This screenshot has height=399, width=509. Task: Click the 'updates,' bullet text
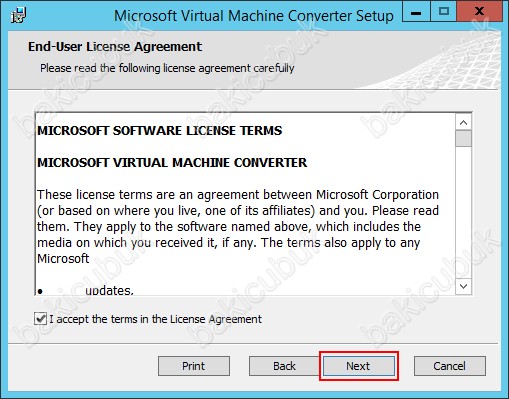[109, 290]
